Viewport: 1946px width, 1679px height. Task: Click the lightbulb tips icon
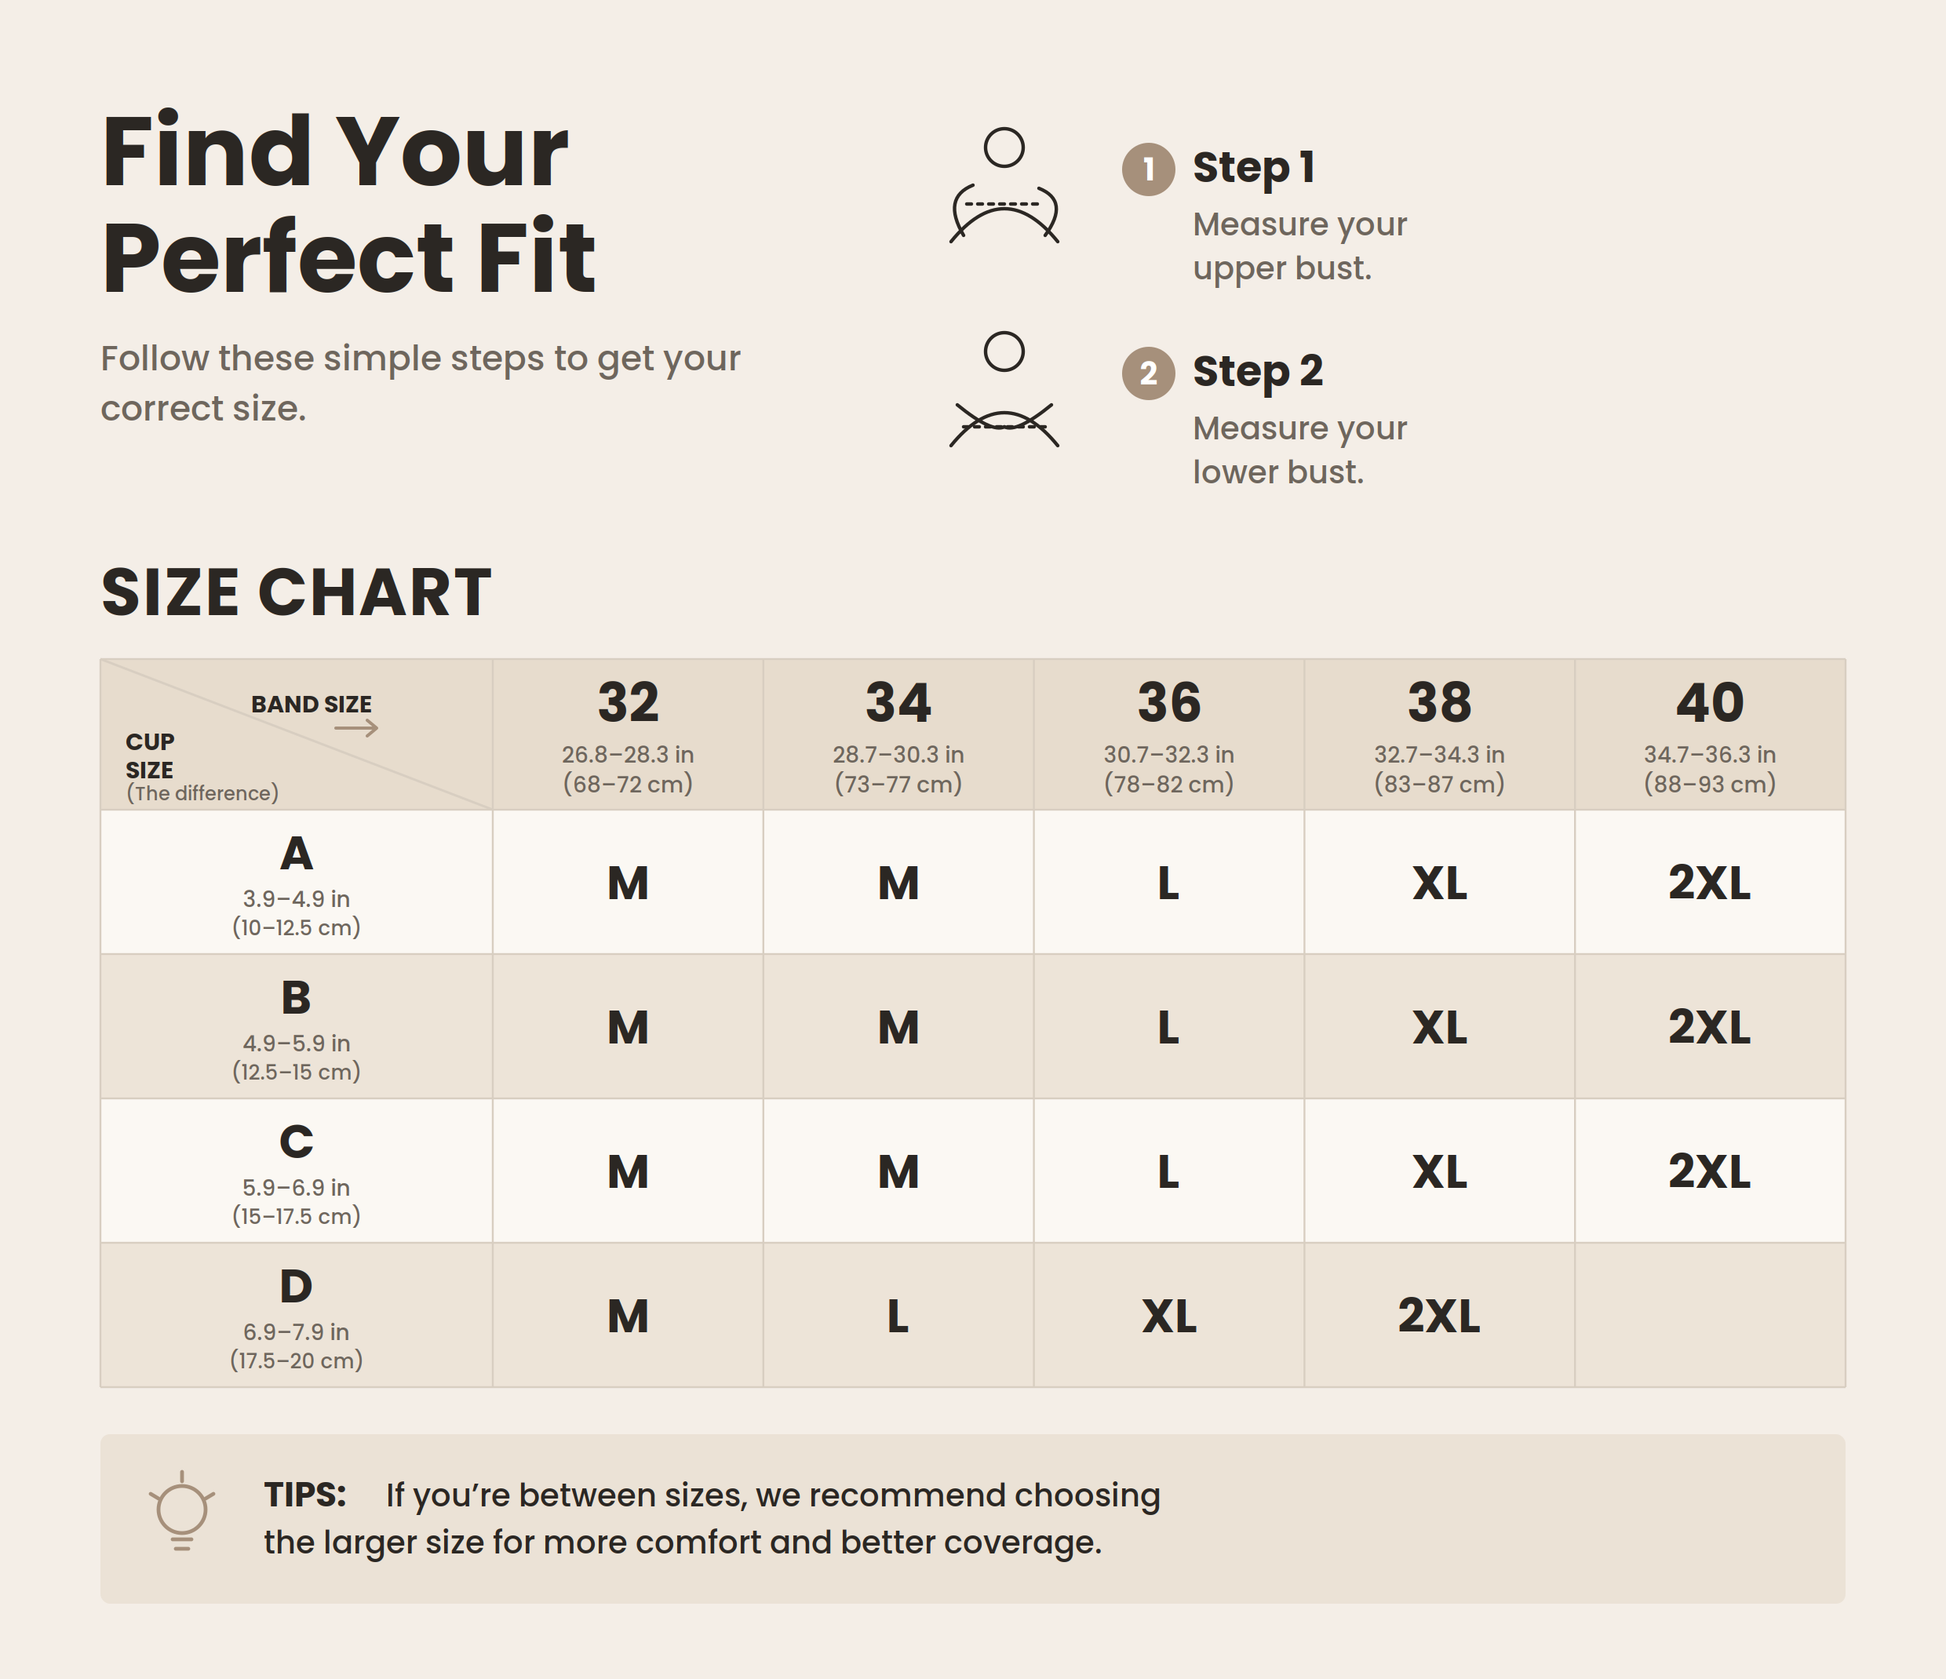pyautogui.click(x=181, y=1512)
